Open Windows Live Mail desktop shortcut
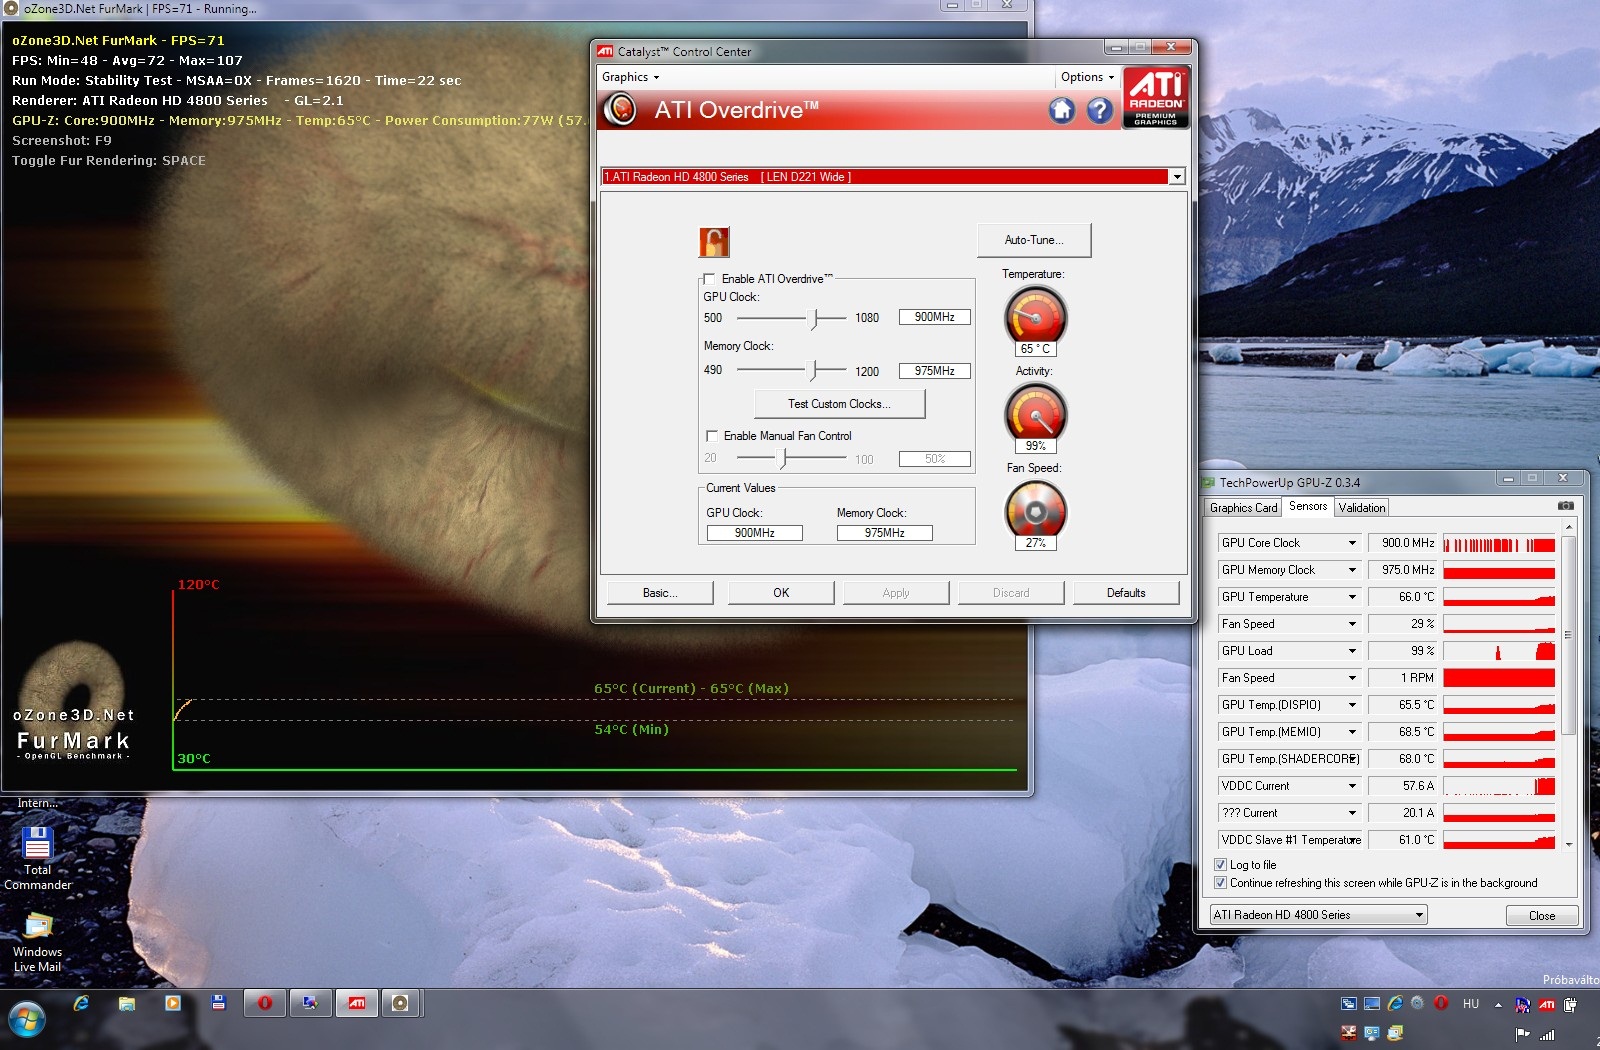 click(38, 943)
